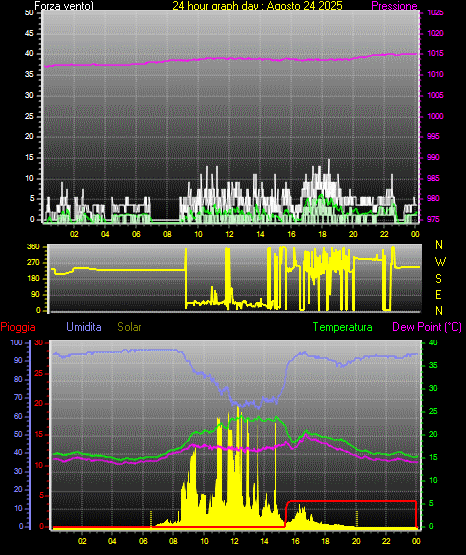This screenshot has width=466, height=555.
Task: Click the Forza vento title label
Action: [64, 6]
